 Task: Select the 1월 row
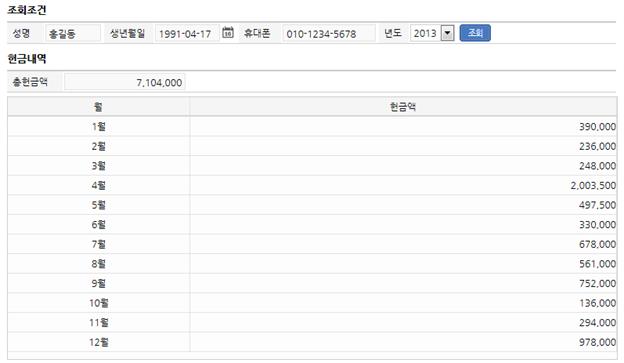[x=312, y=127]
